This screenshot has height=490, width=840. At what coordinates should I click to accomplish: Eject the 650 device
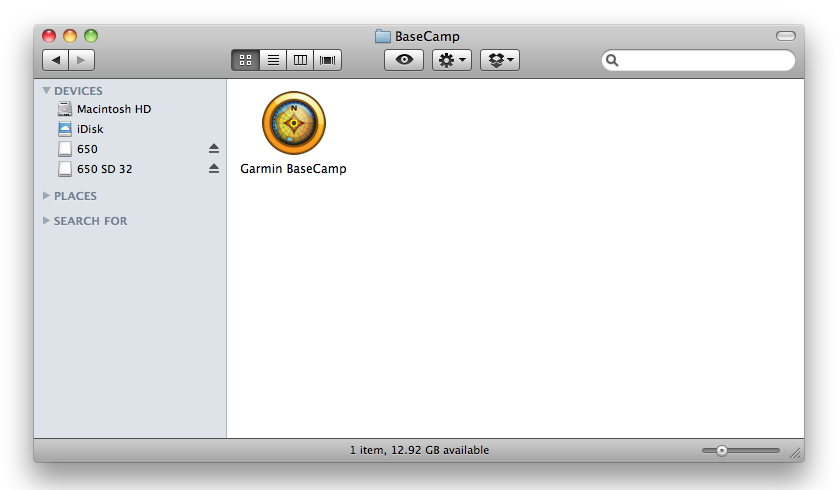coord(213,149)
